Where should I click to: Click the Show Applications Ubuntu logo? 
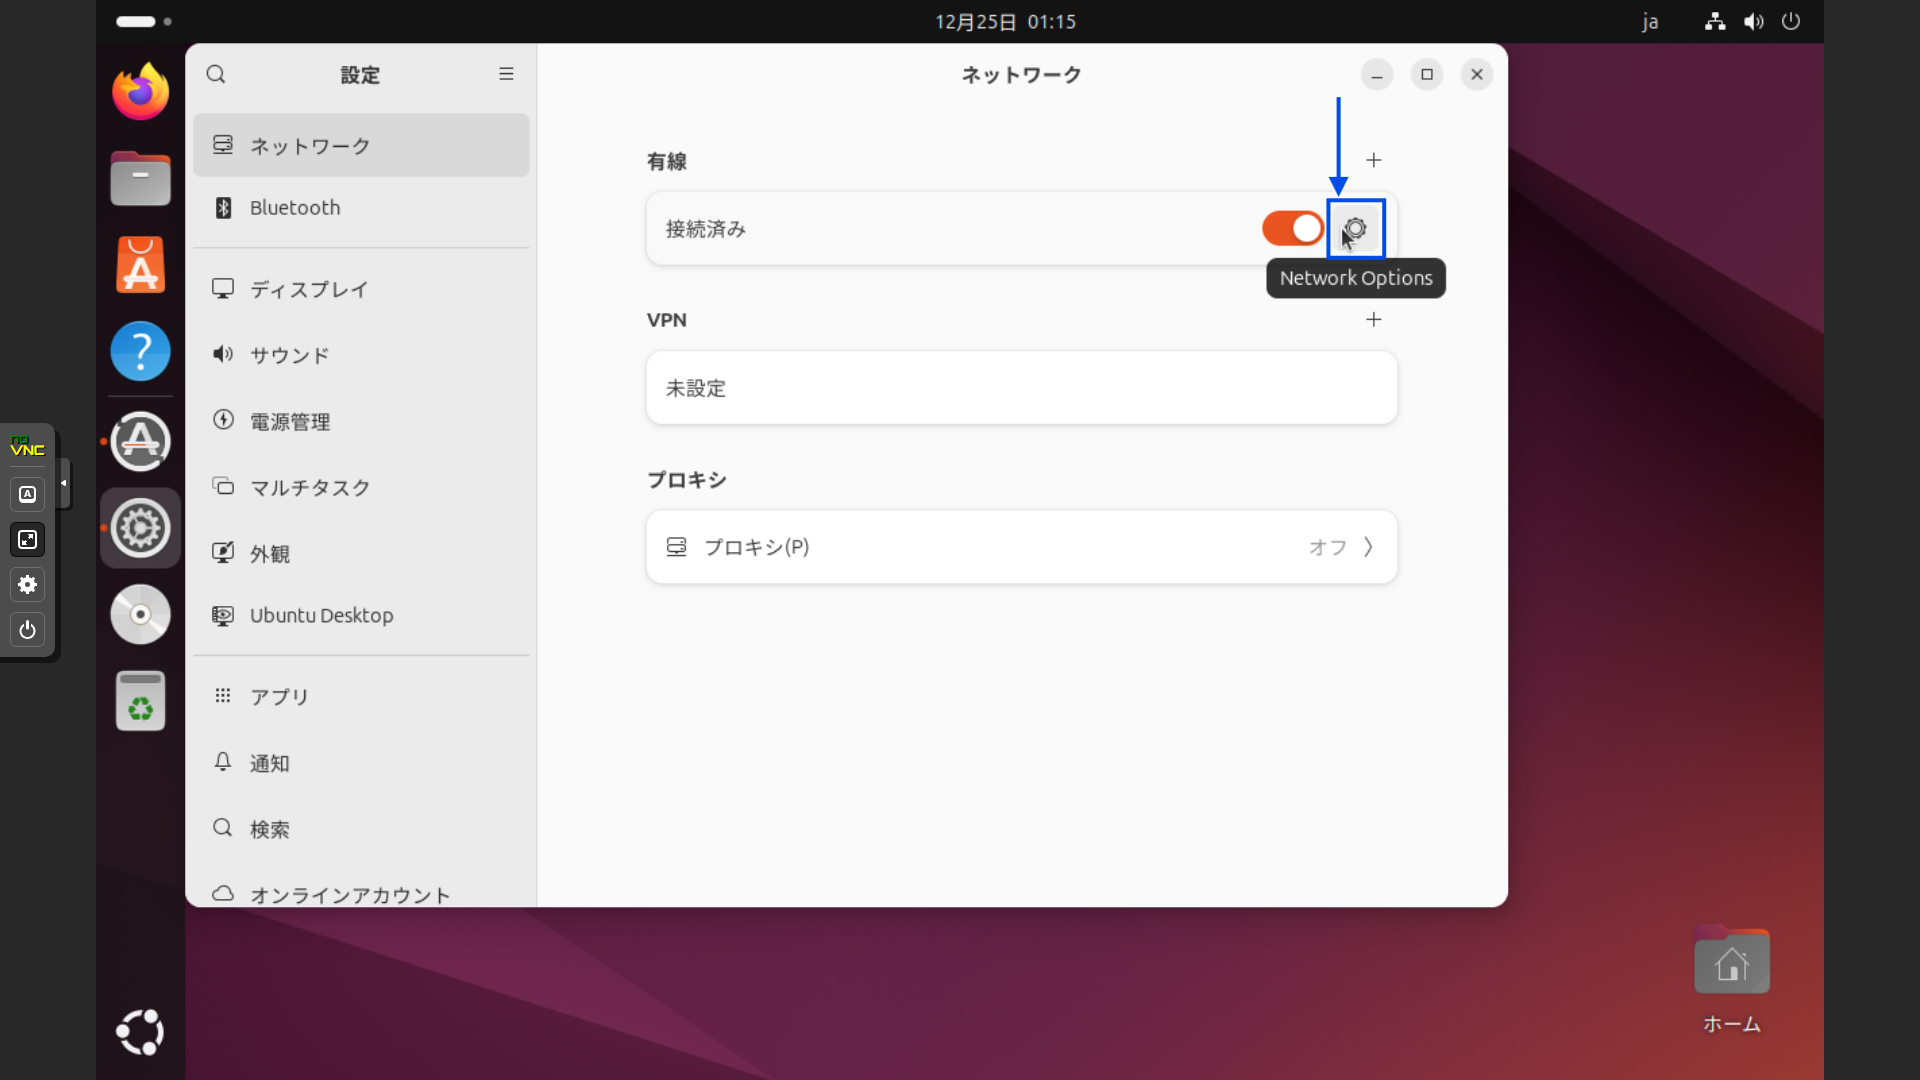140,1032
